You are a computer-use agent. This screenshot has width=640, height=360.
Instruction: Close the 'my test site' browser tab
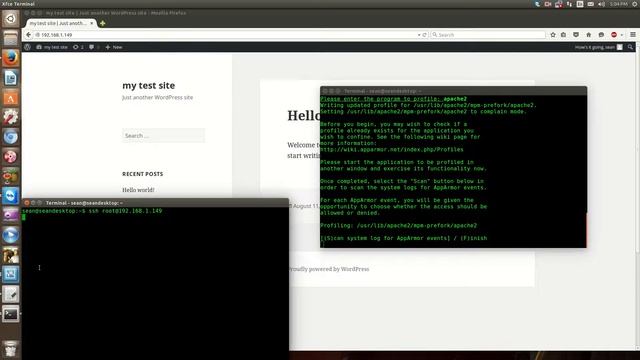(91, 23)
